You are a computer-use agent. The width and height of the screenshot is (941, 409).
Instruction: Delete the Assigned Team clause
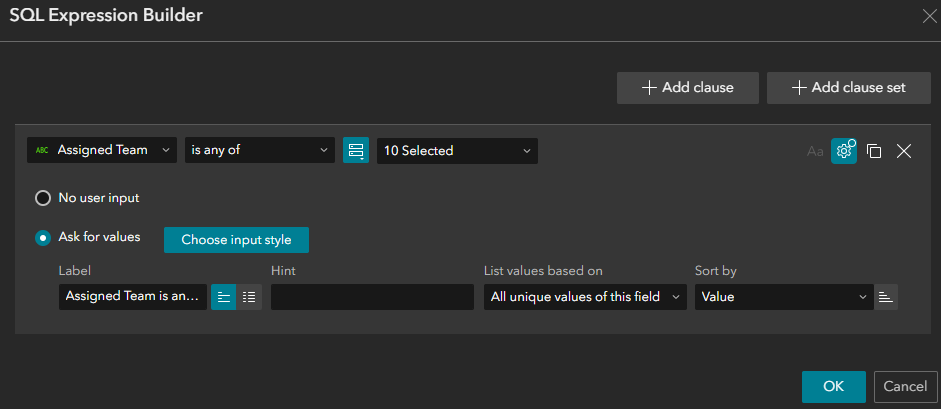coord(904,151)
